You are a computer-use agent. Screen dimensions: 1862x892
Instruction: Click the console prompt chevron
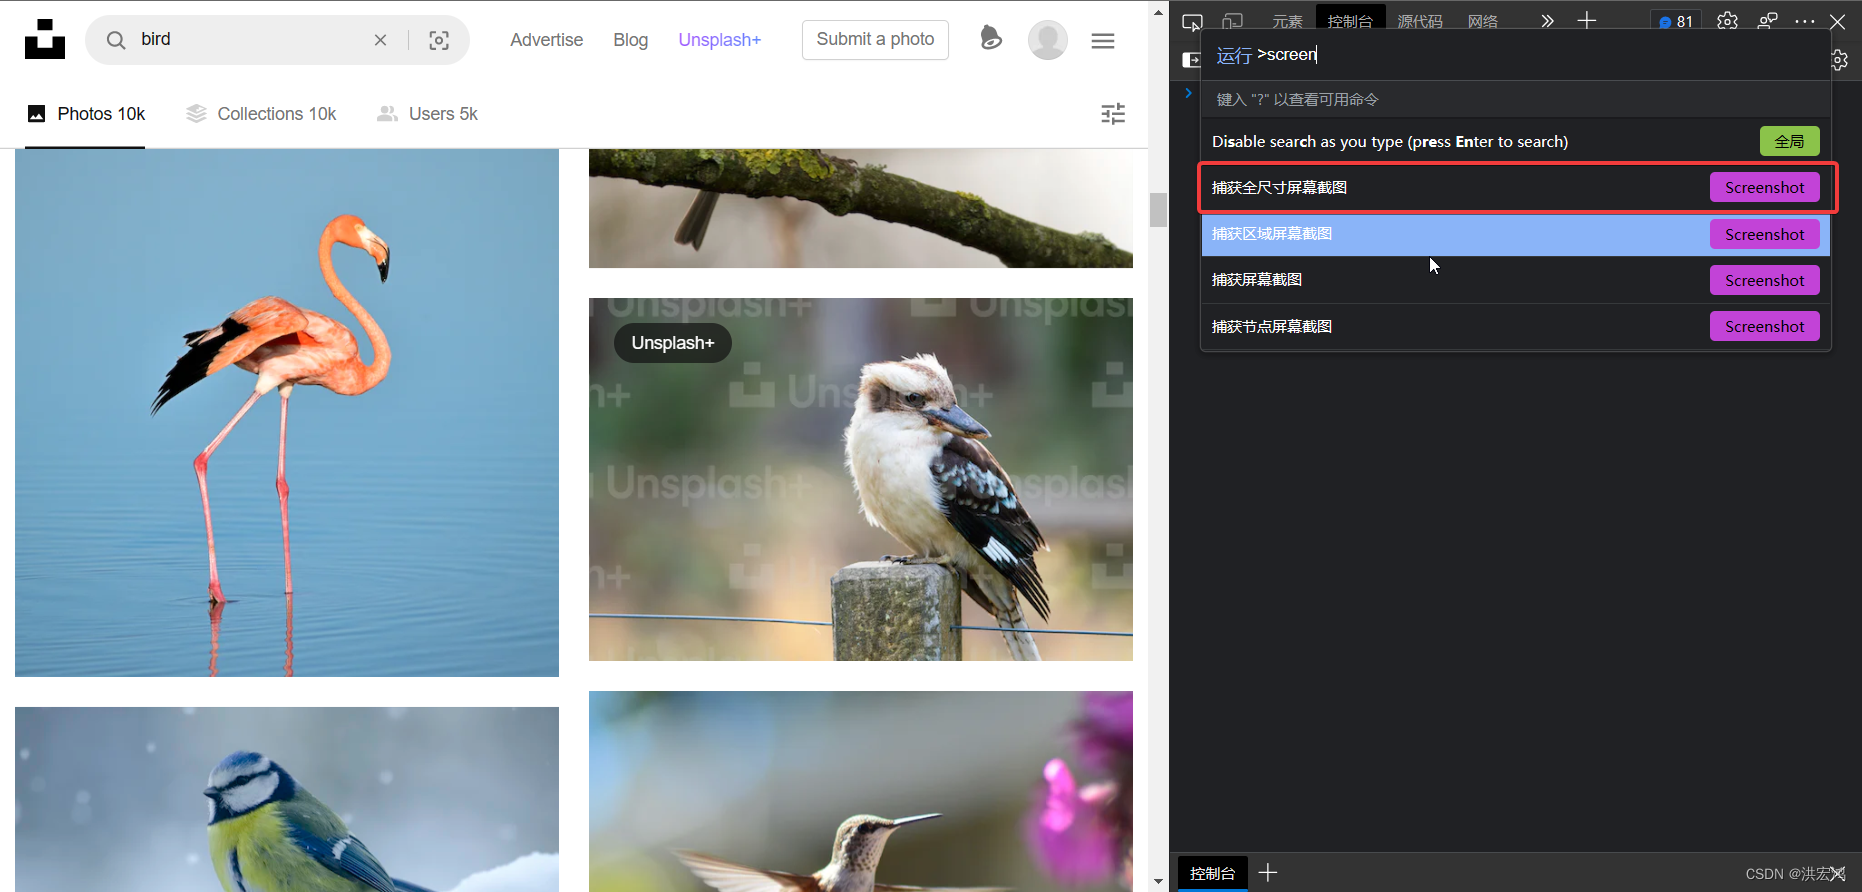(x=1188, y=93)
